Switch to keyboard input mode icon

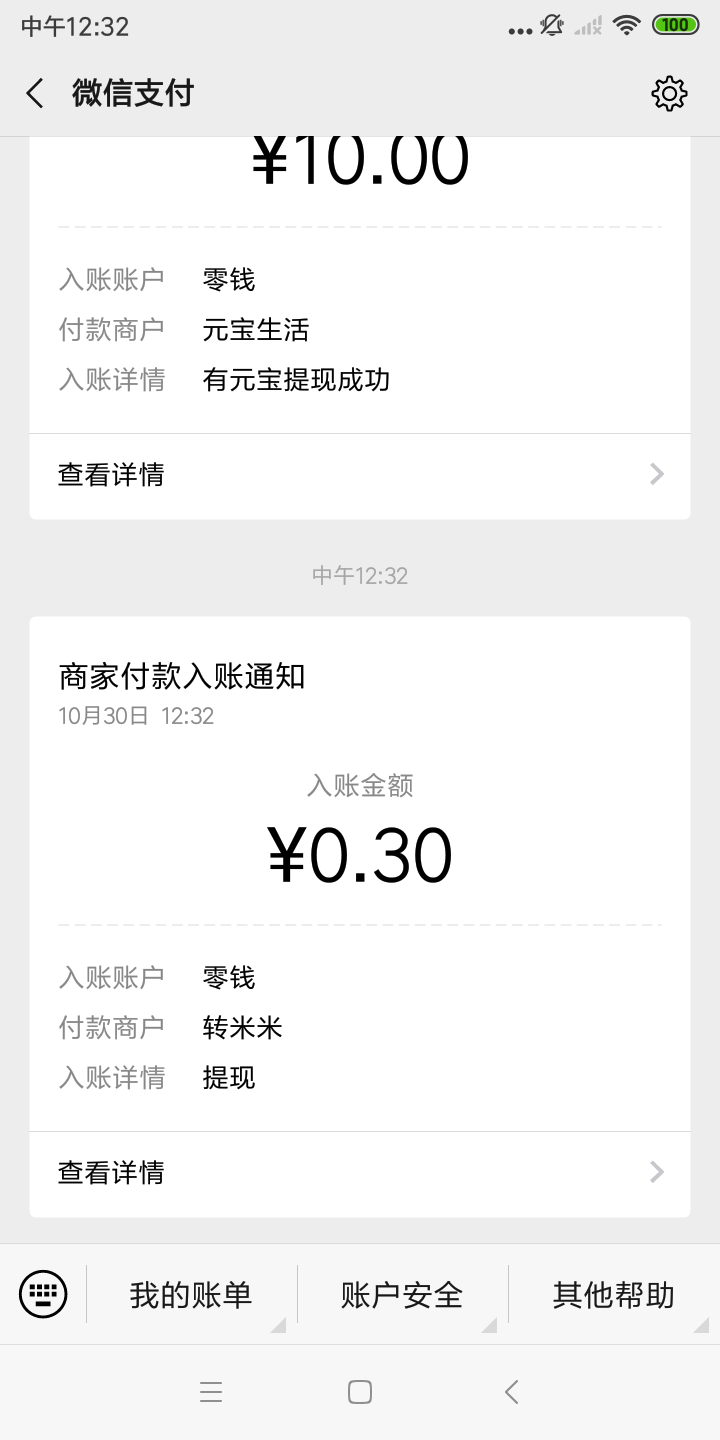(43, 1295)
